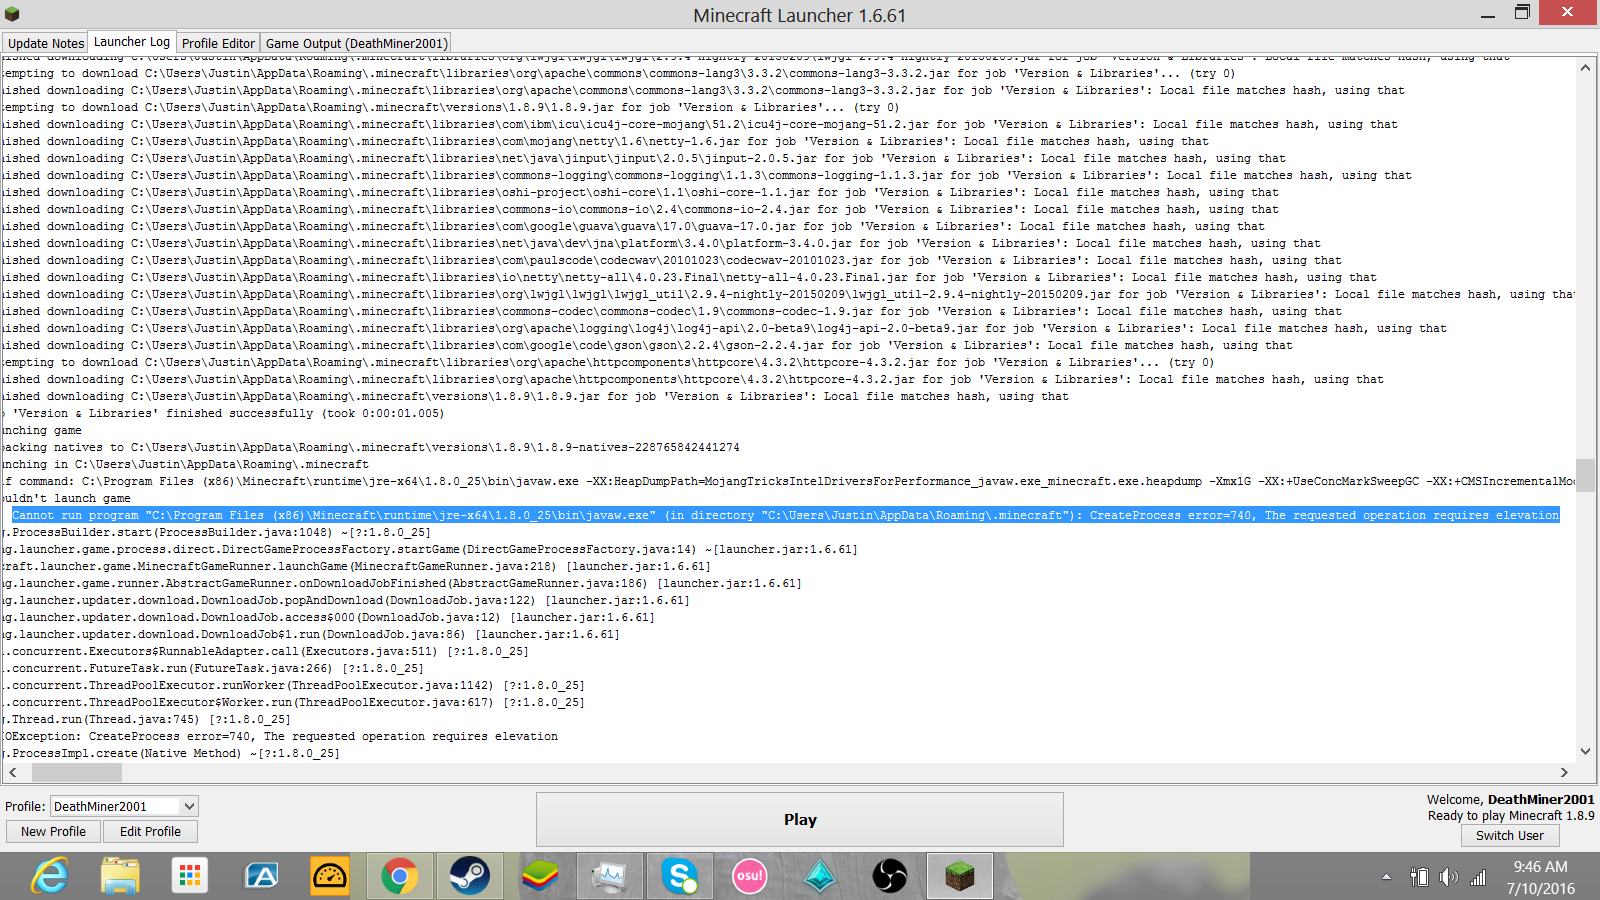The height and width of the screenshot is (900, 1600).
Task: Open the Profile Editor tab
Action: [218, 43]
